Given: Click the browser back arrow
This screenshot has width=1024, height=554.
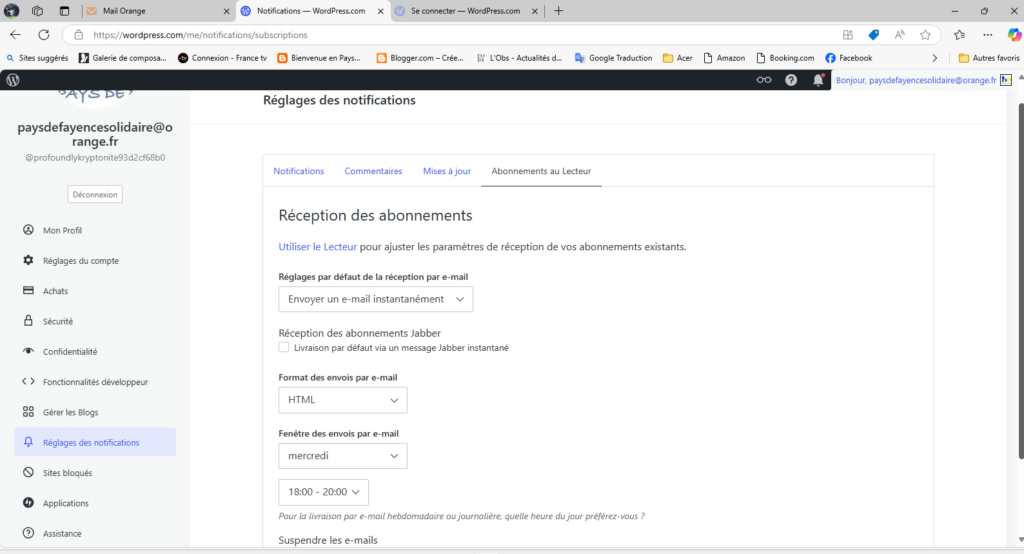Looking at the screenshot, I should pos(15,34).
